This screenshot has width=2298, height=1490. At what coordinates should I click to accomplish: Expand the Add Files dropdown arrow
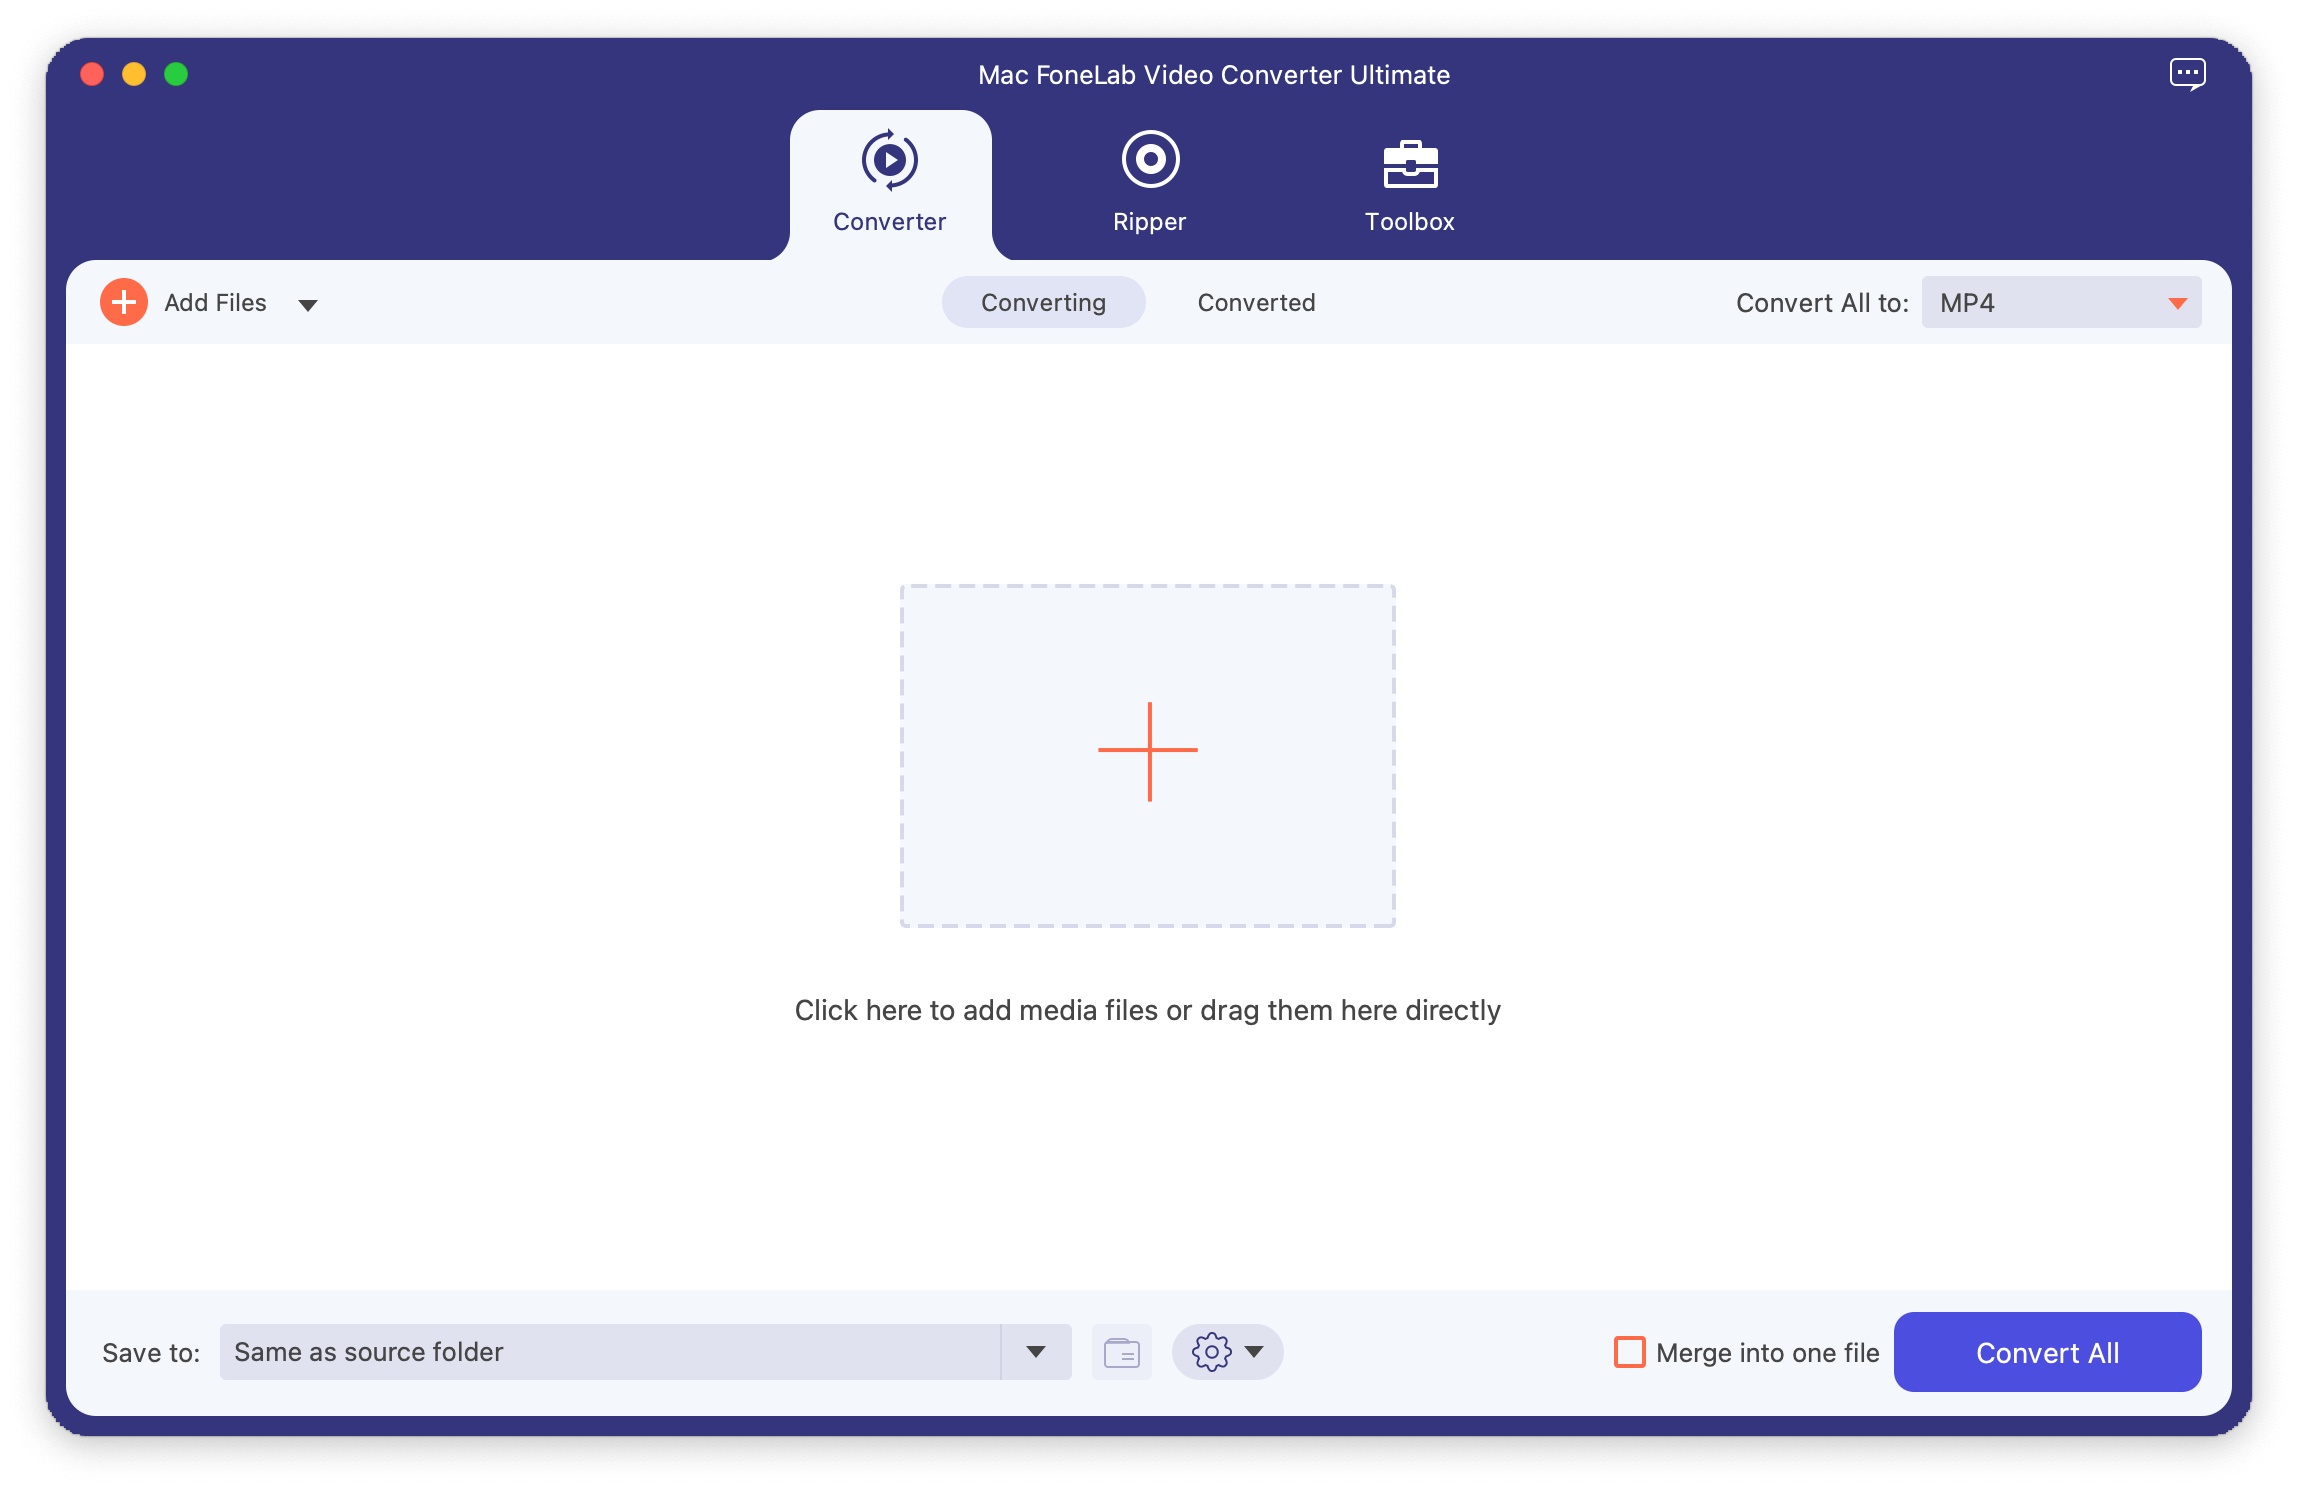[x=308, y=305]
